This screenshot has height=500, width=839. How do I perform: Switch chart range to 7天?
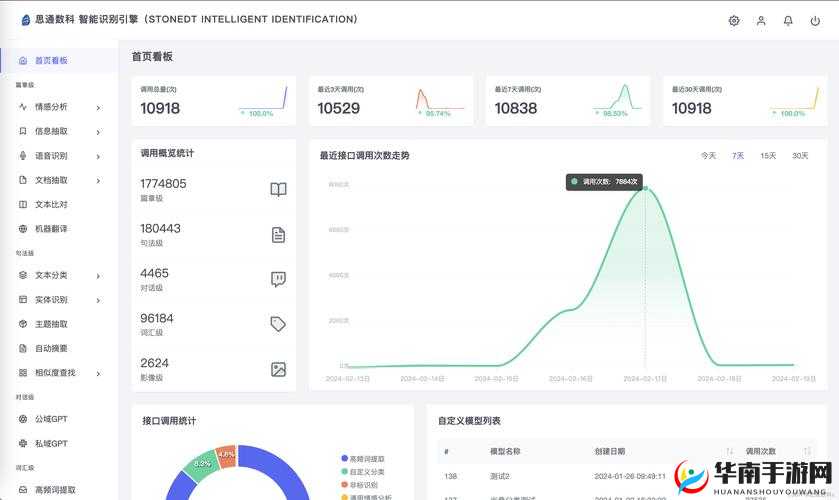coord(738,155)
